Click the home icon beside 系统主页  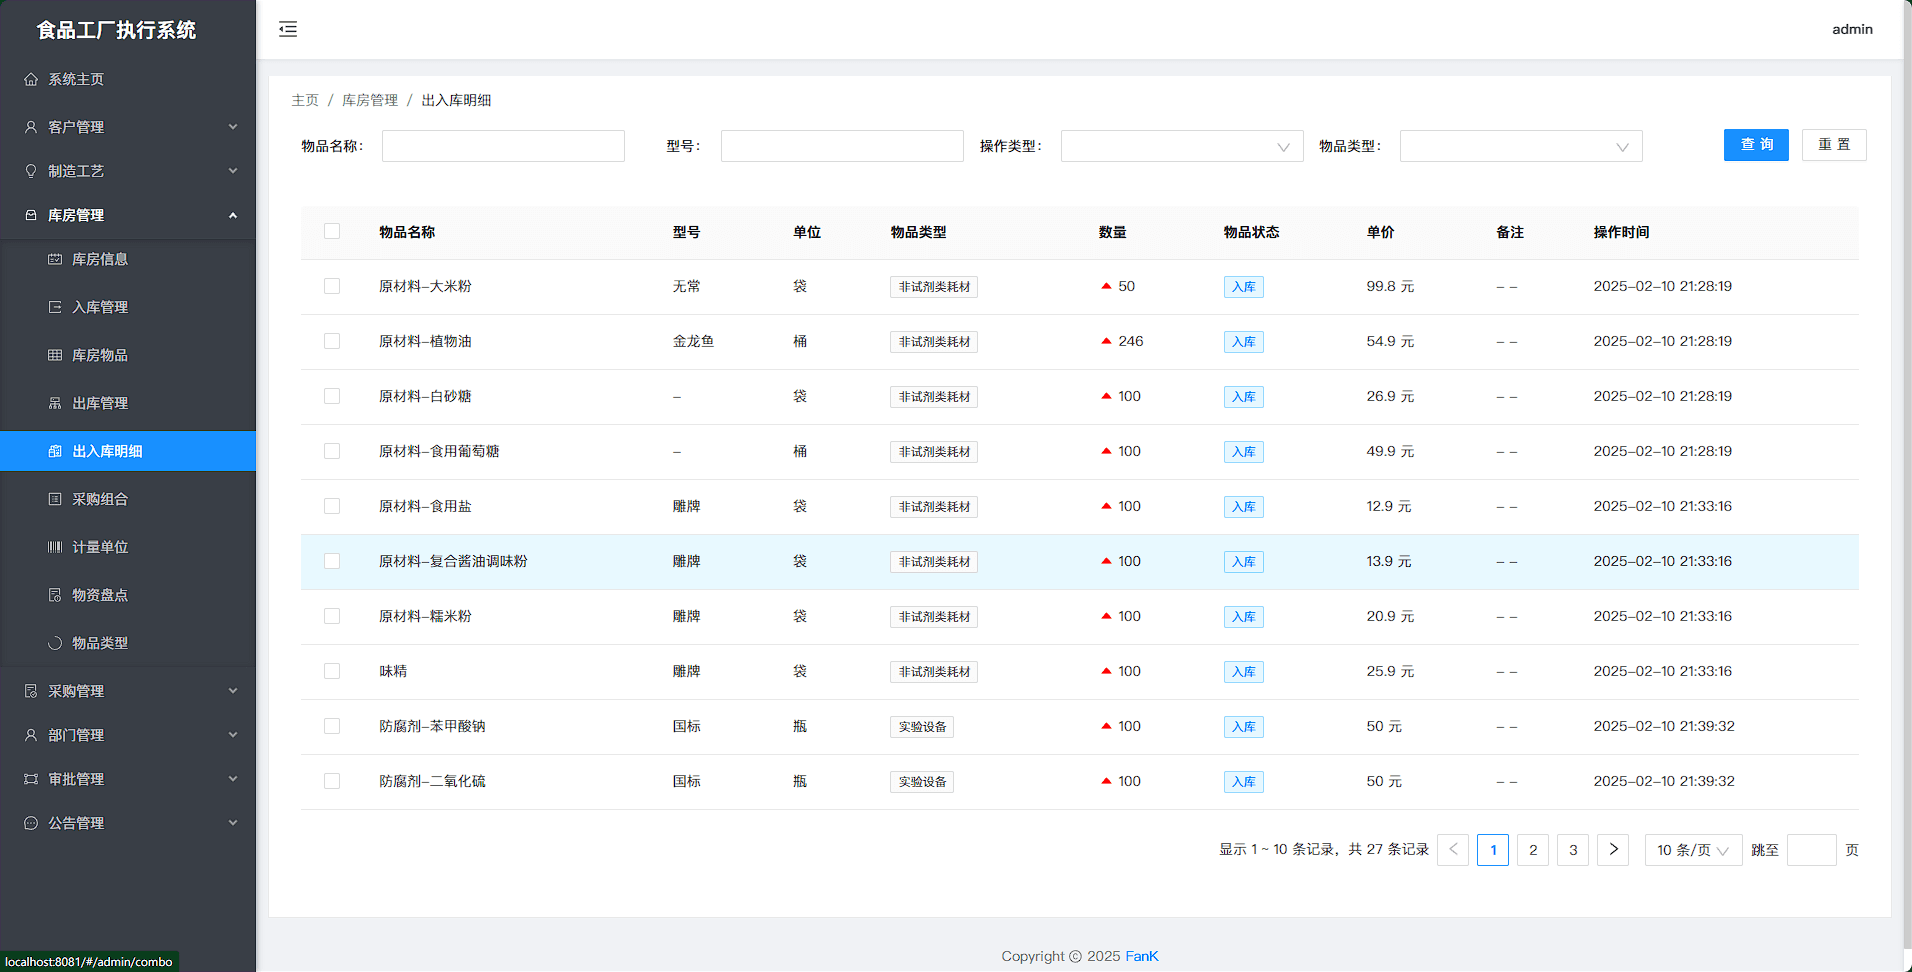coord(31,79)
